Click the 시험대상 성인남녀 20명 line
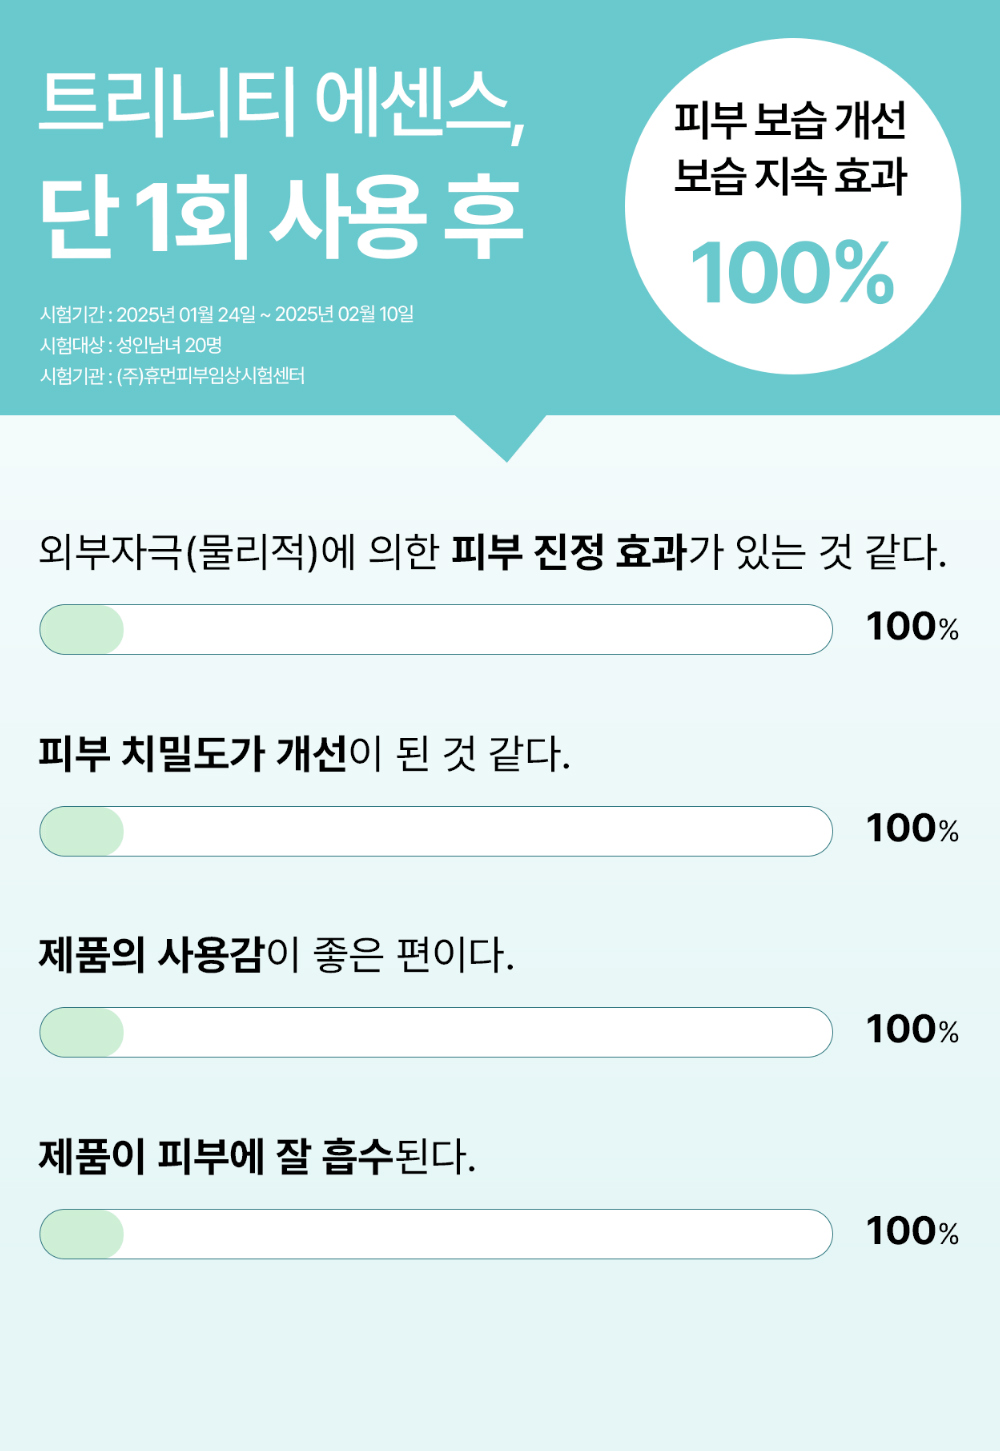 pos(131,345)
